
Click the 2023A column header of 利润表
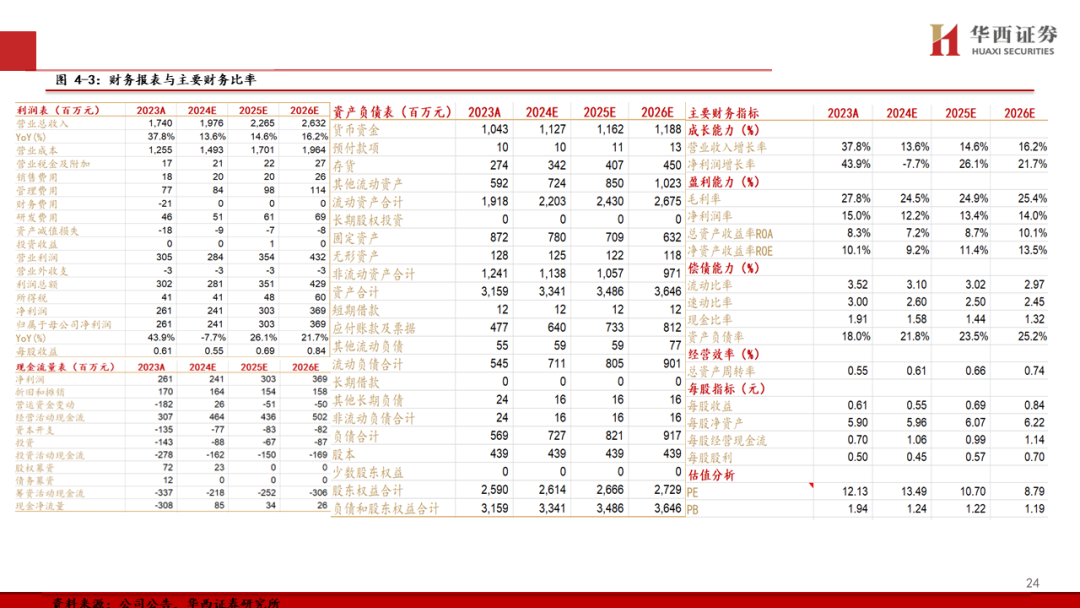[x=151, y=110]
